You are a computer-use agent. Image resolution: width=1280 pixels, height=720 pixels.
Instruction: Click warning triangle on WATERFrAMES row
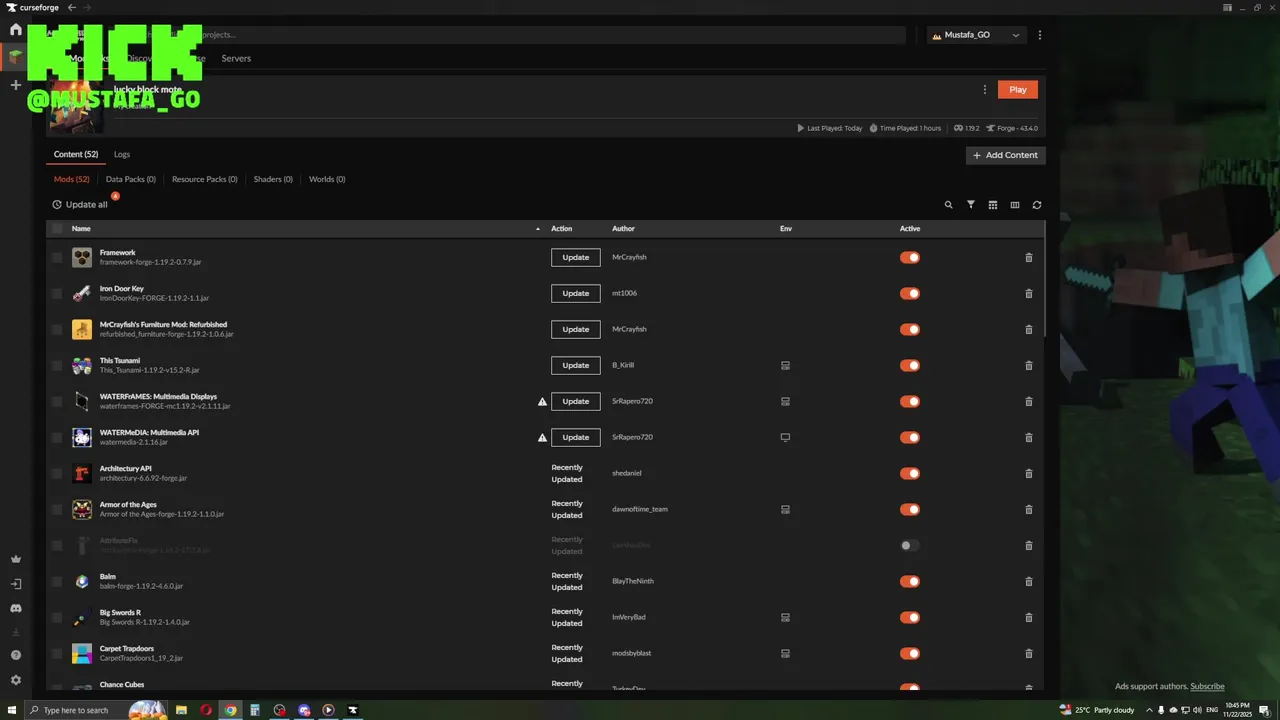543,402
